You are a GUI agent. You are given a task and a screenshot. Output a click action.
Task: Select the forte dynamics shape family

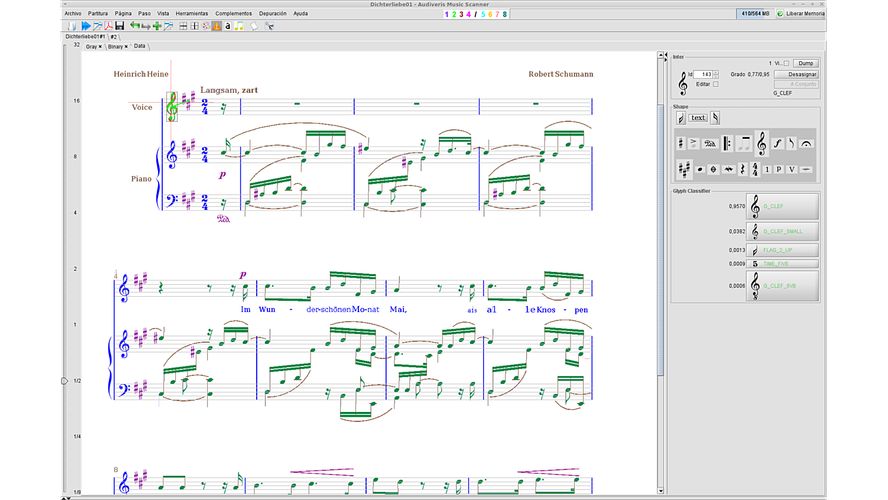click(x=778, y=143)
